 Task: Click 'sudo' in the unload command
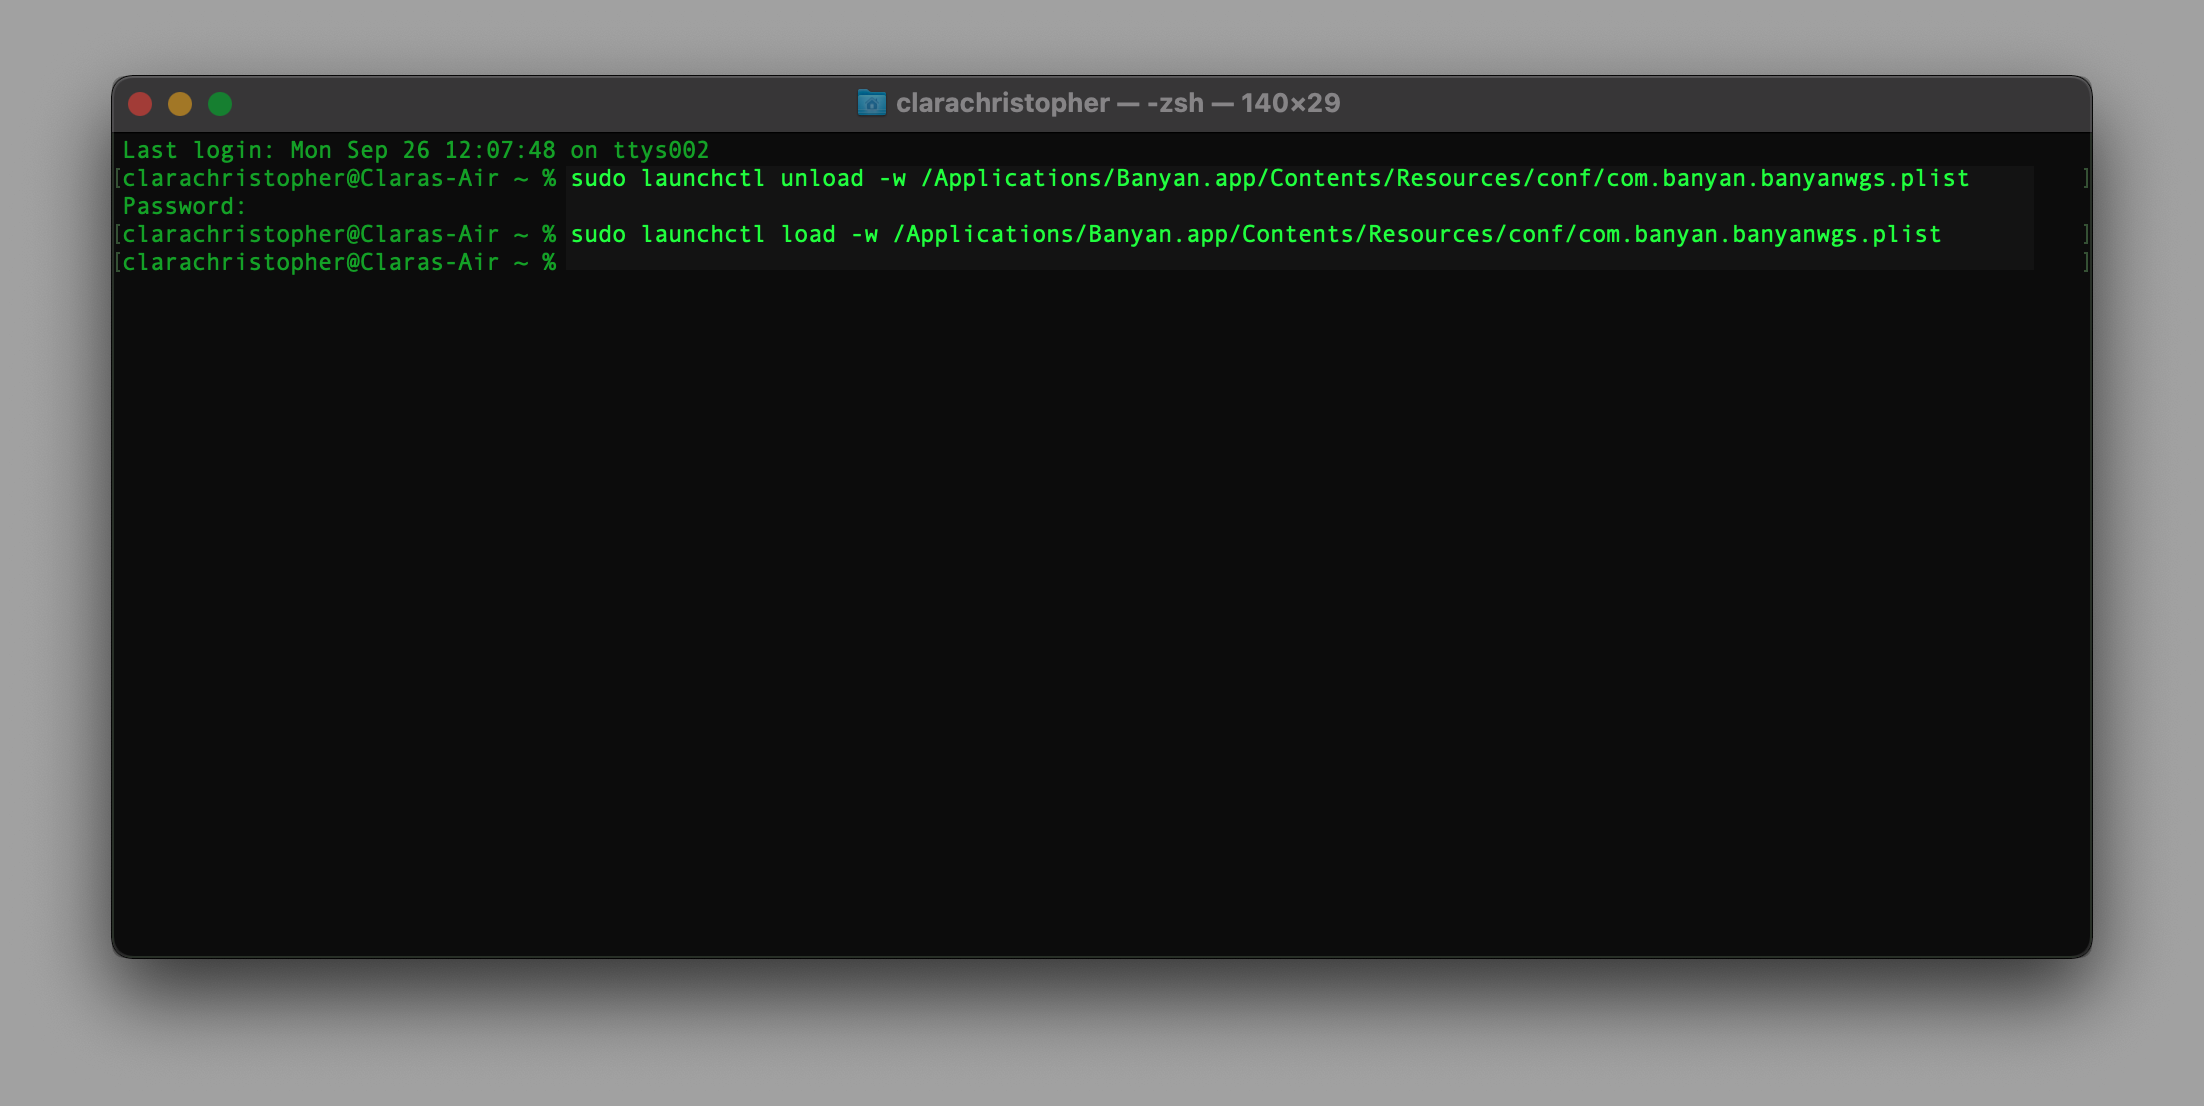coord(598,178)
